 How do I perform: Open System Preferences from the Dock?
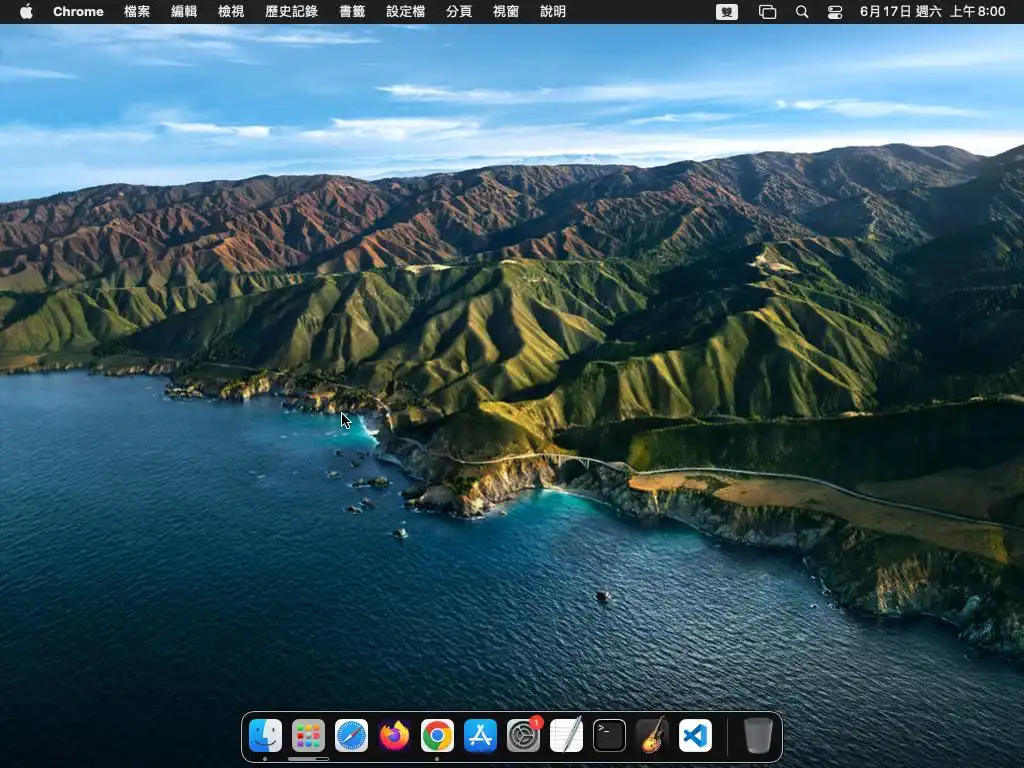[524, 735]
